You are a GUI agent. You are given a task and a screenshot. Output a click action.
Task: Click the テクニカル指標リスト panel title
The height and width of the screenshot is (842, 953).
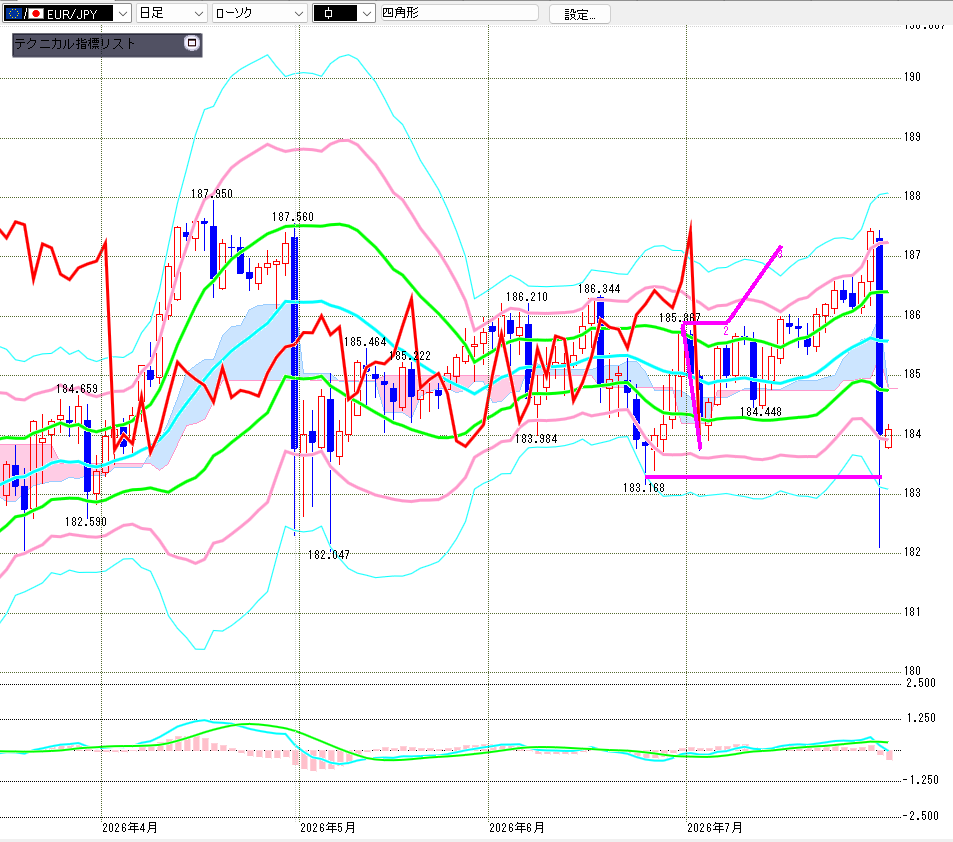click(74, 44)
